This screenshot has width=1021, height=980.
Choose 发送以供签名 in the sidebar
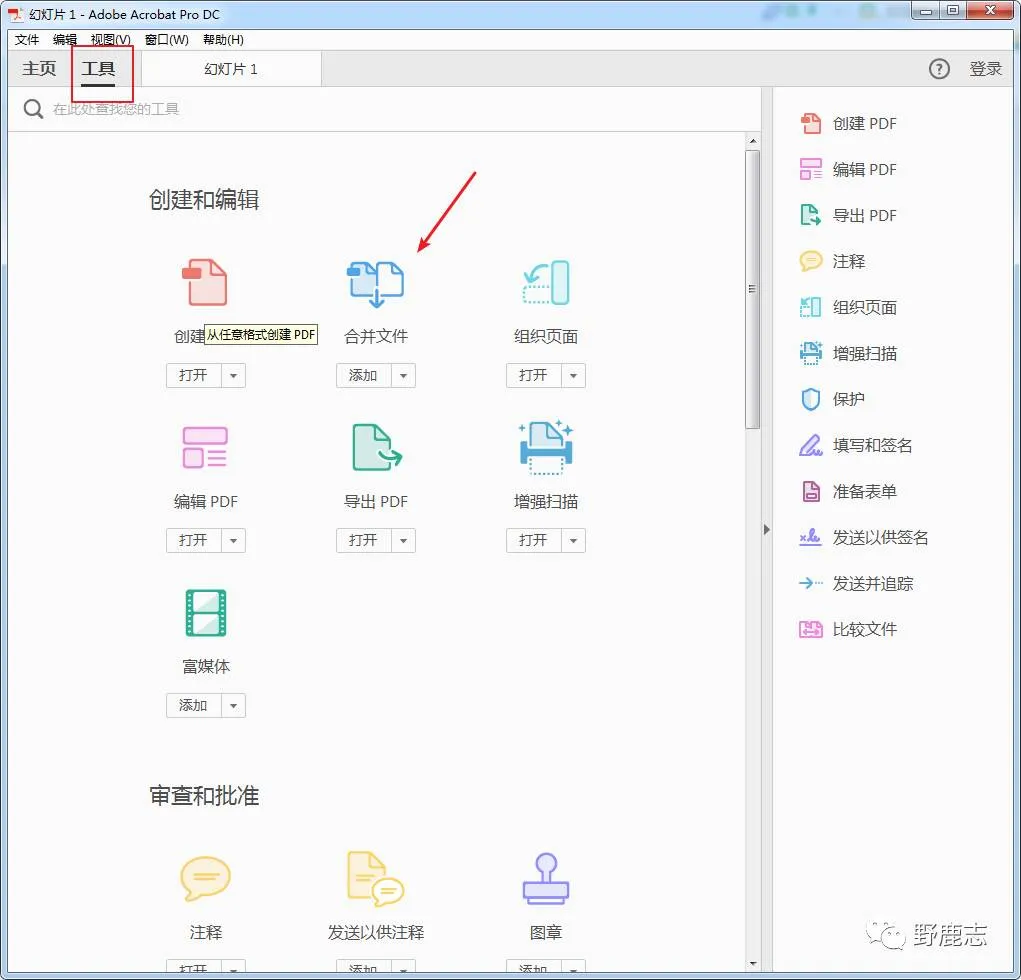tap(863, 537)
